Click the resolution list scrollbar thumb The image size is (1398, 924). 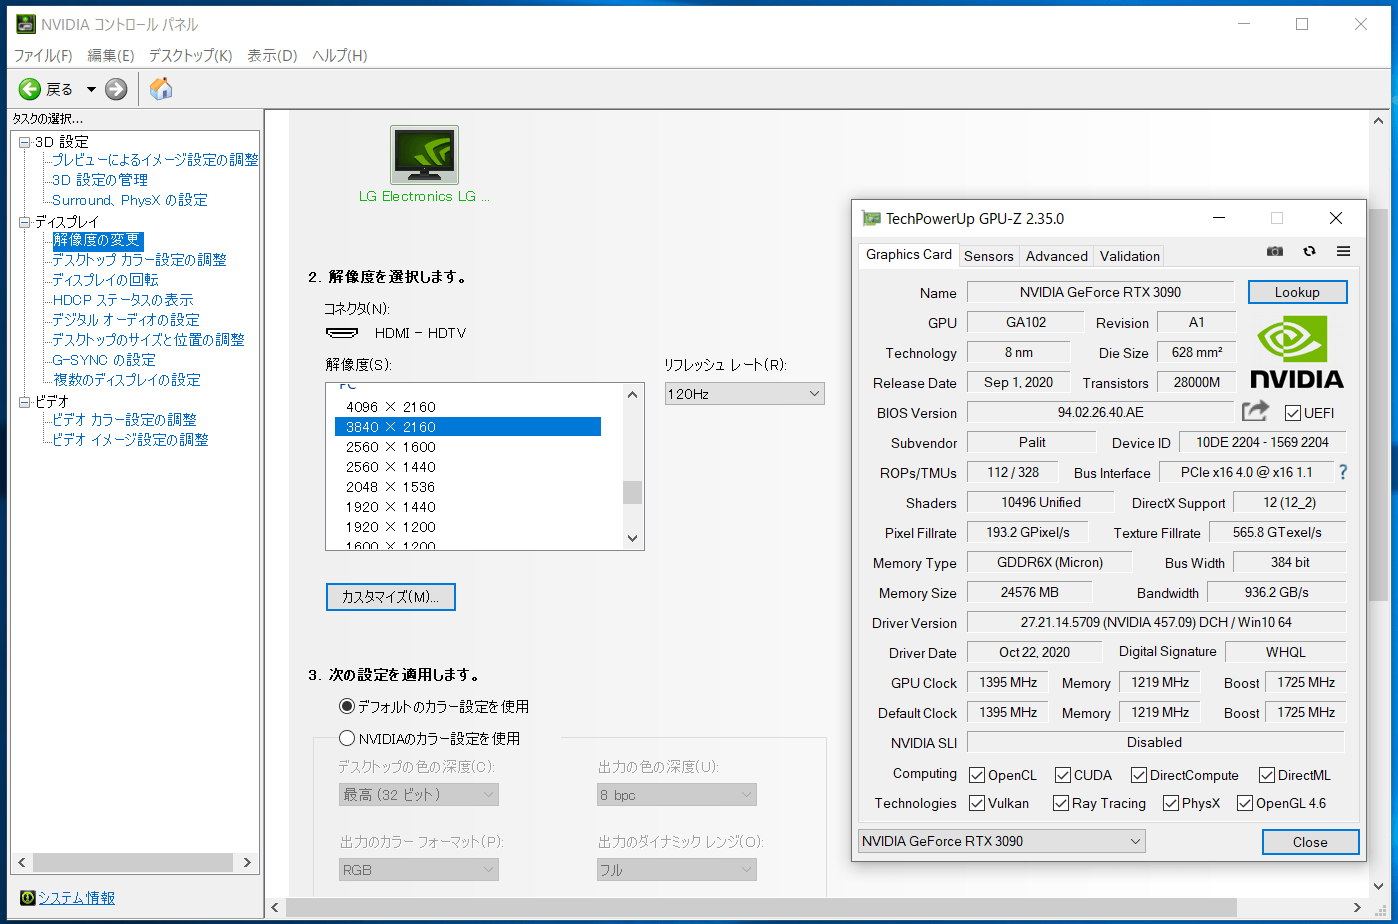coord(632,492)
